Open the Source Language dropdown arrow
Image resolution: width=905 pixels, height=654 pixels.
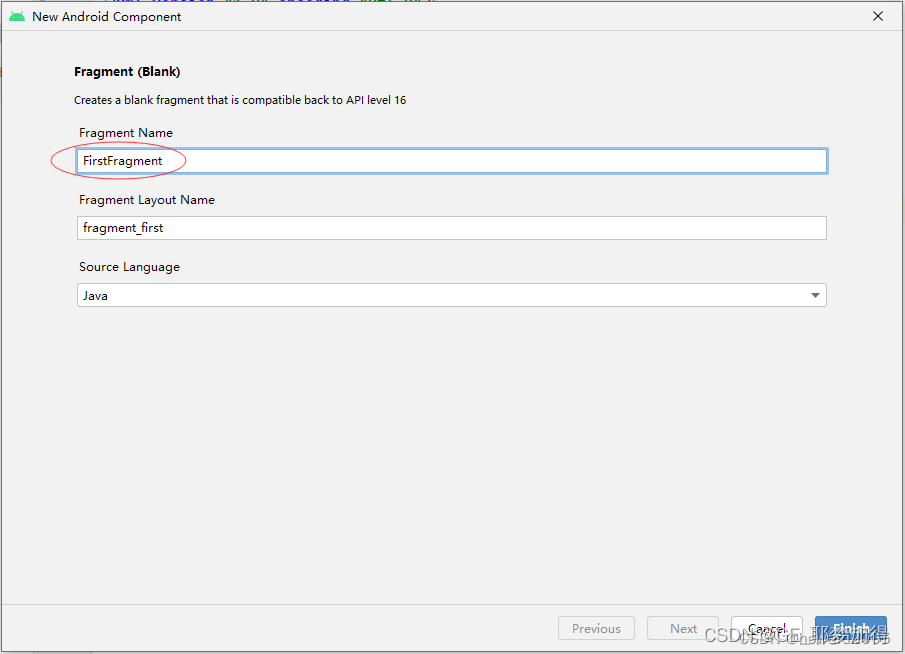[x=815, y=296]
